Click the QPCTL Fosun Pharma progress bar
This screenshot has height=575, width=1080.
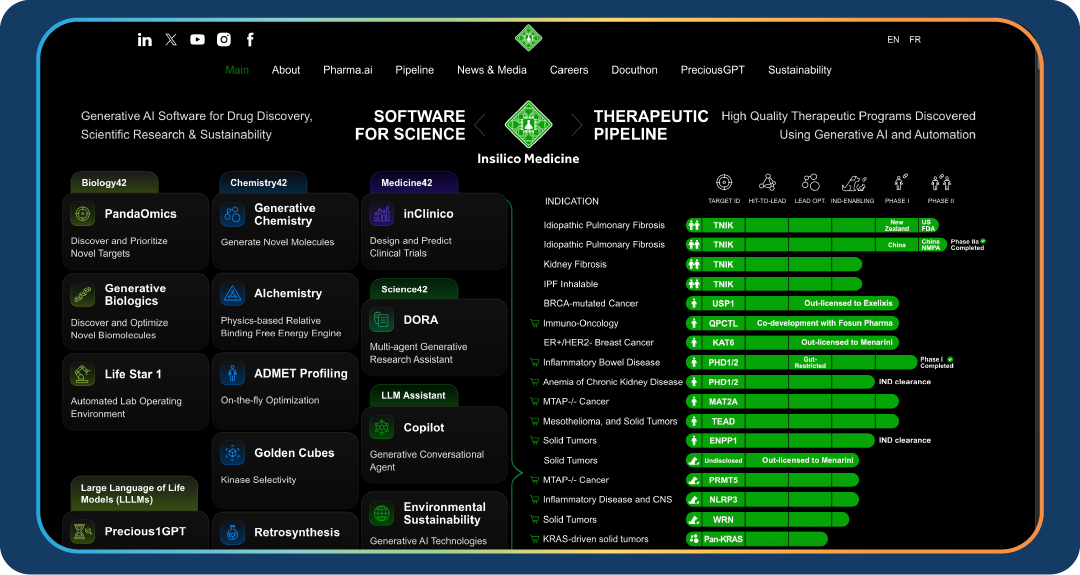point(792,323)
